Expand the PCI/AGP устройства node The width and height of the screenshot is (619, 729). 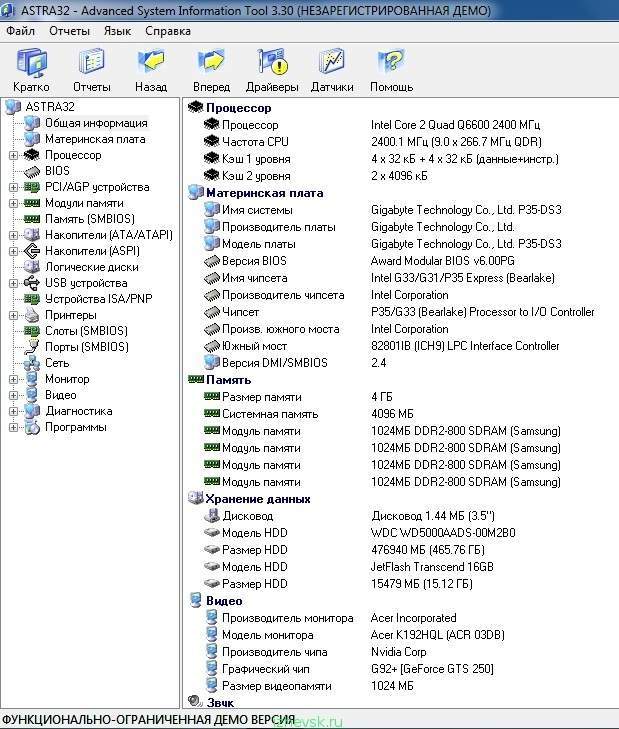pos(13,187)
